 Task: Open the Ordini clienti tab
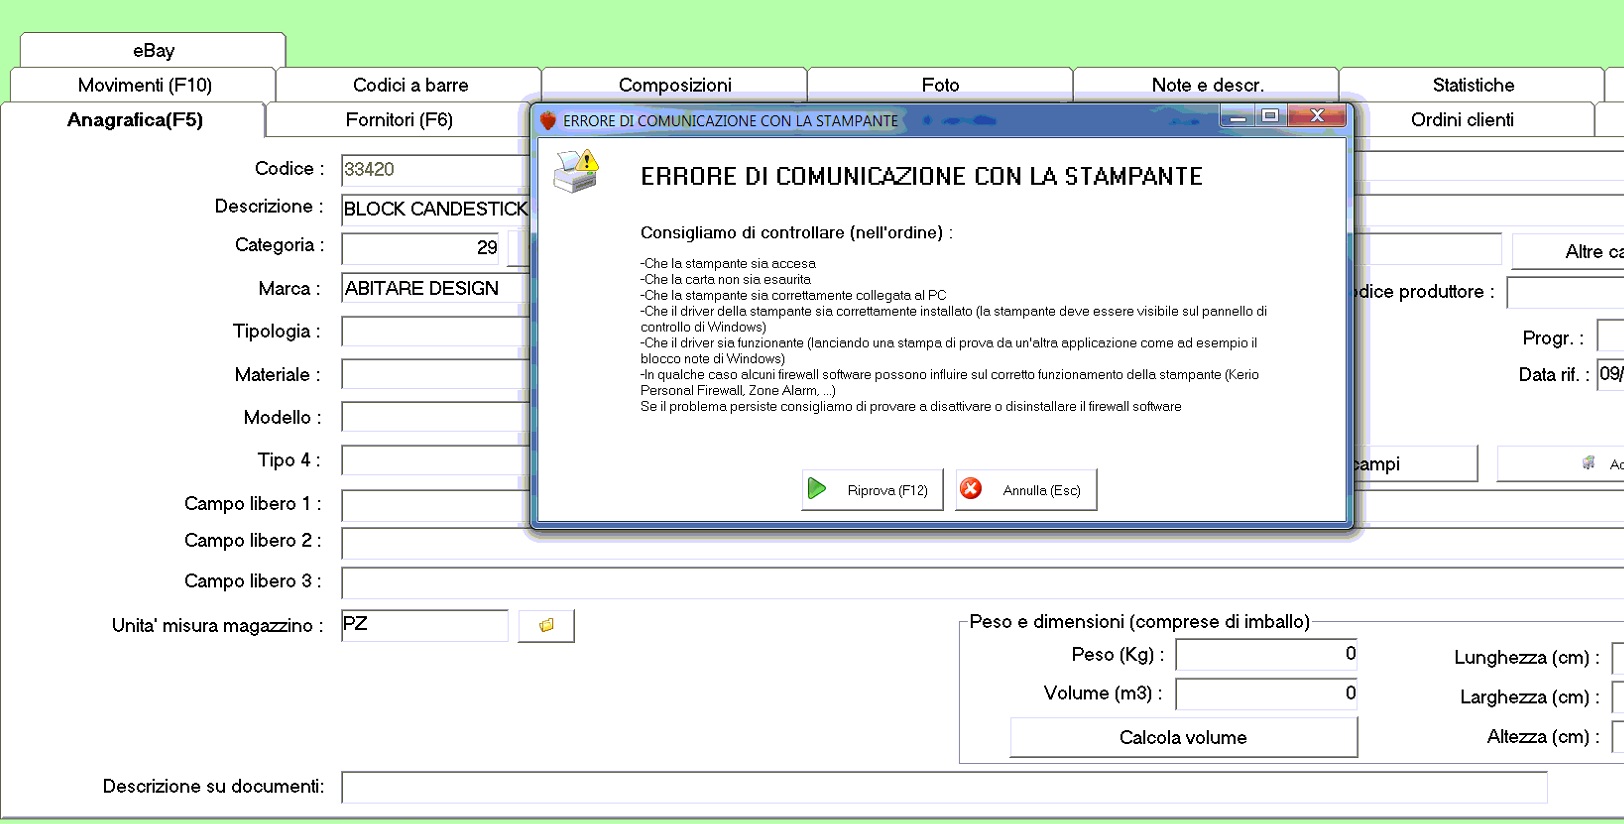(1462, 120)
